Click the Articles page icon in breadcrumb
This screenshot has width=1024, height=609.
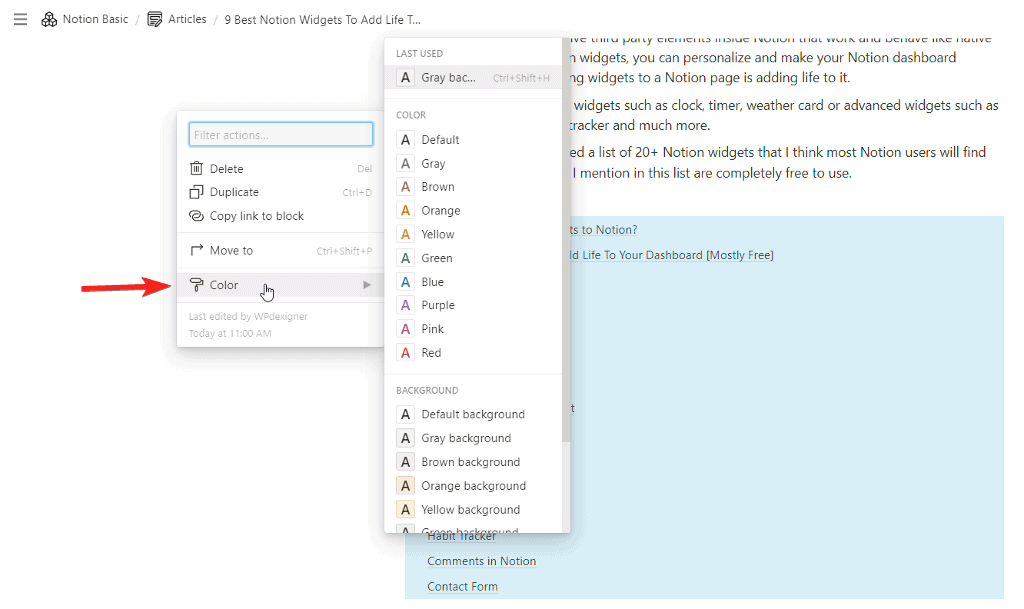pyautogui.click(x=155, y=18)
